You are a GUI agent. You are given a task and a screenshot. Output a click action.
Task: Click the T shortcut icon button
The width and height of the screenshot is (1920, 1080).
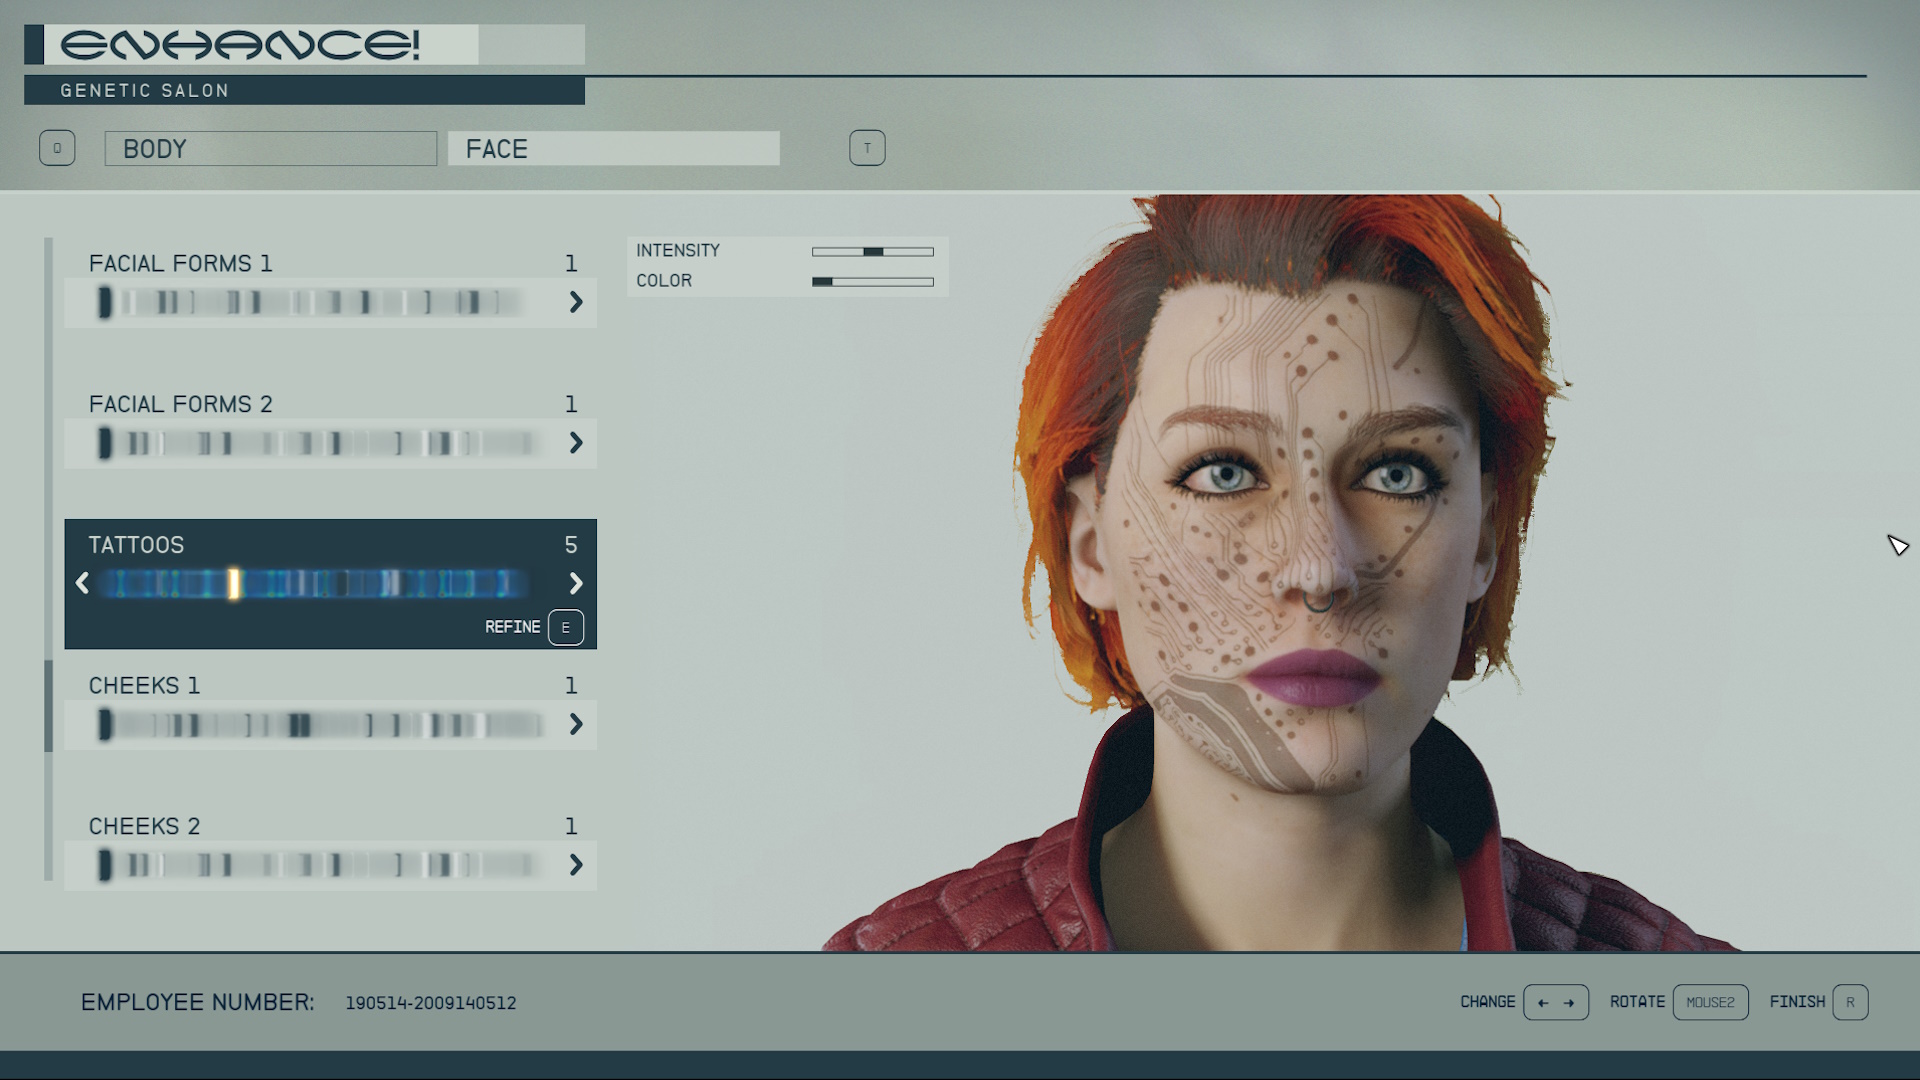(866, 148)
